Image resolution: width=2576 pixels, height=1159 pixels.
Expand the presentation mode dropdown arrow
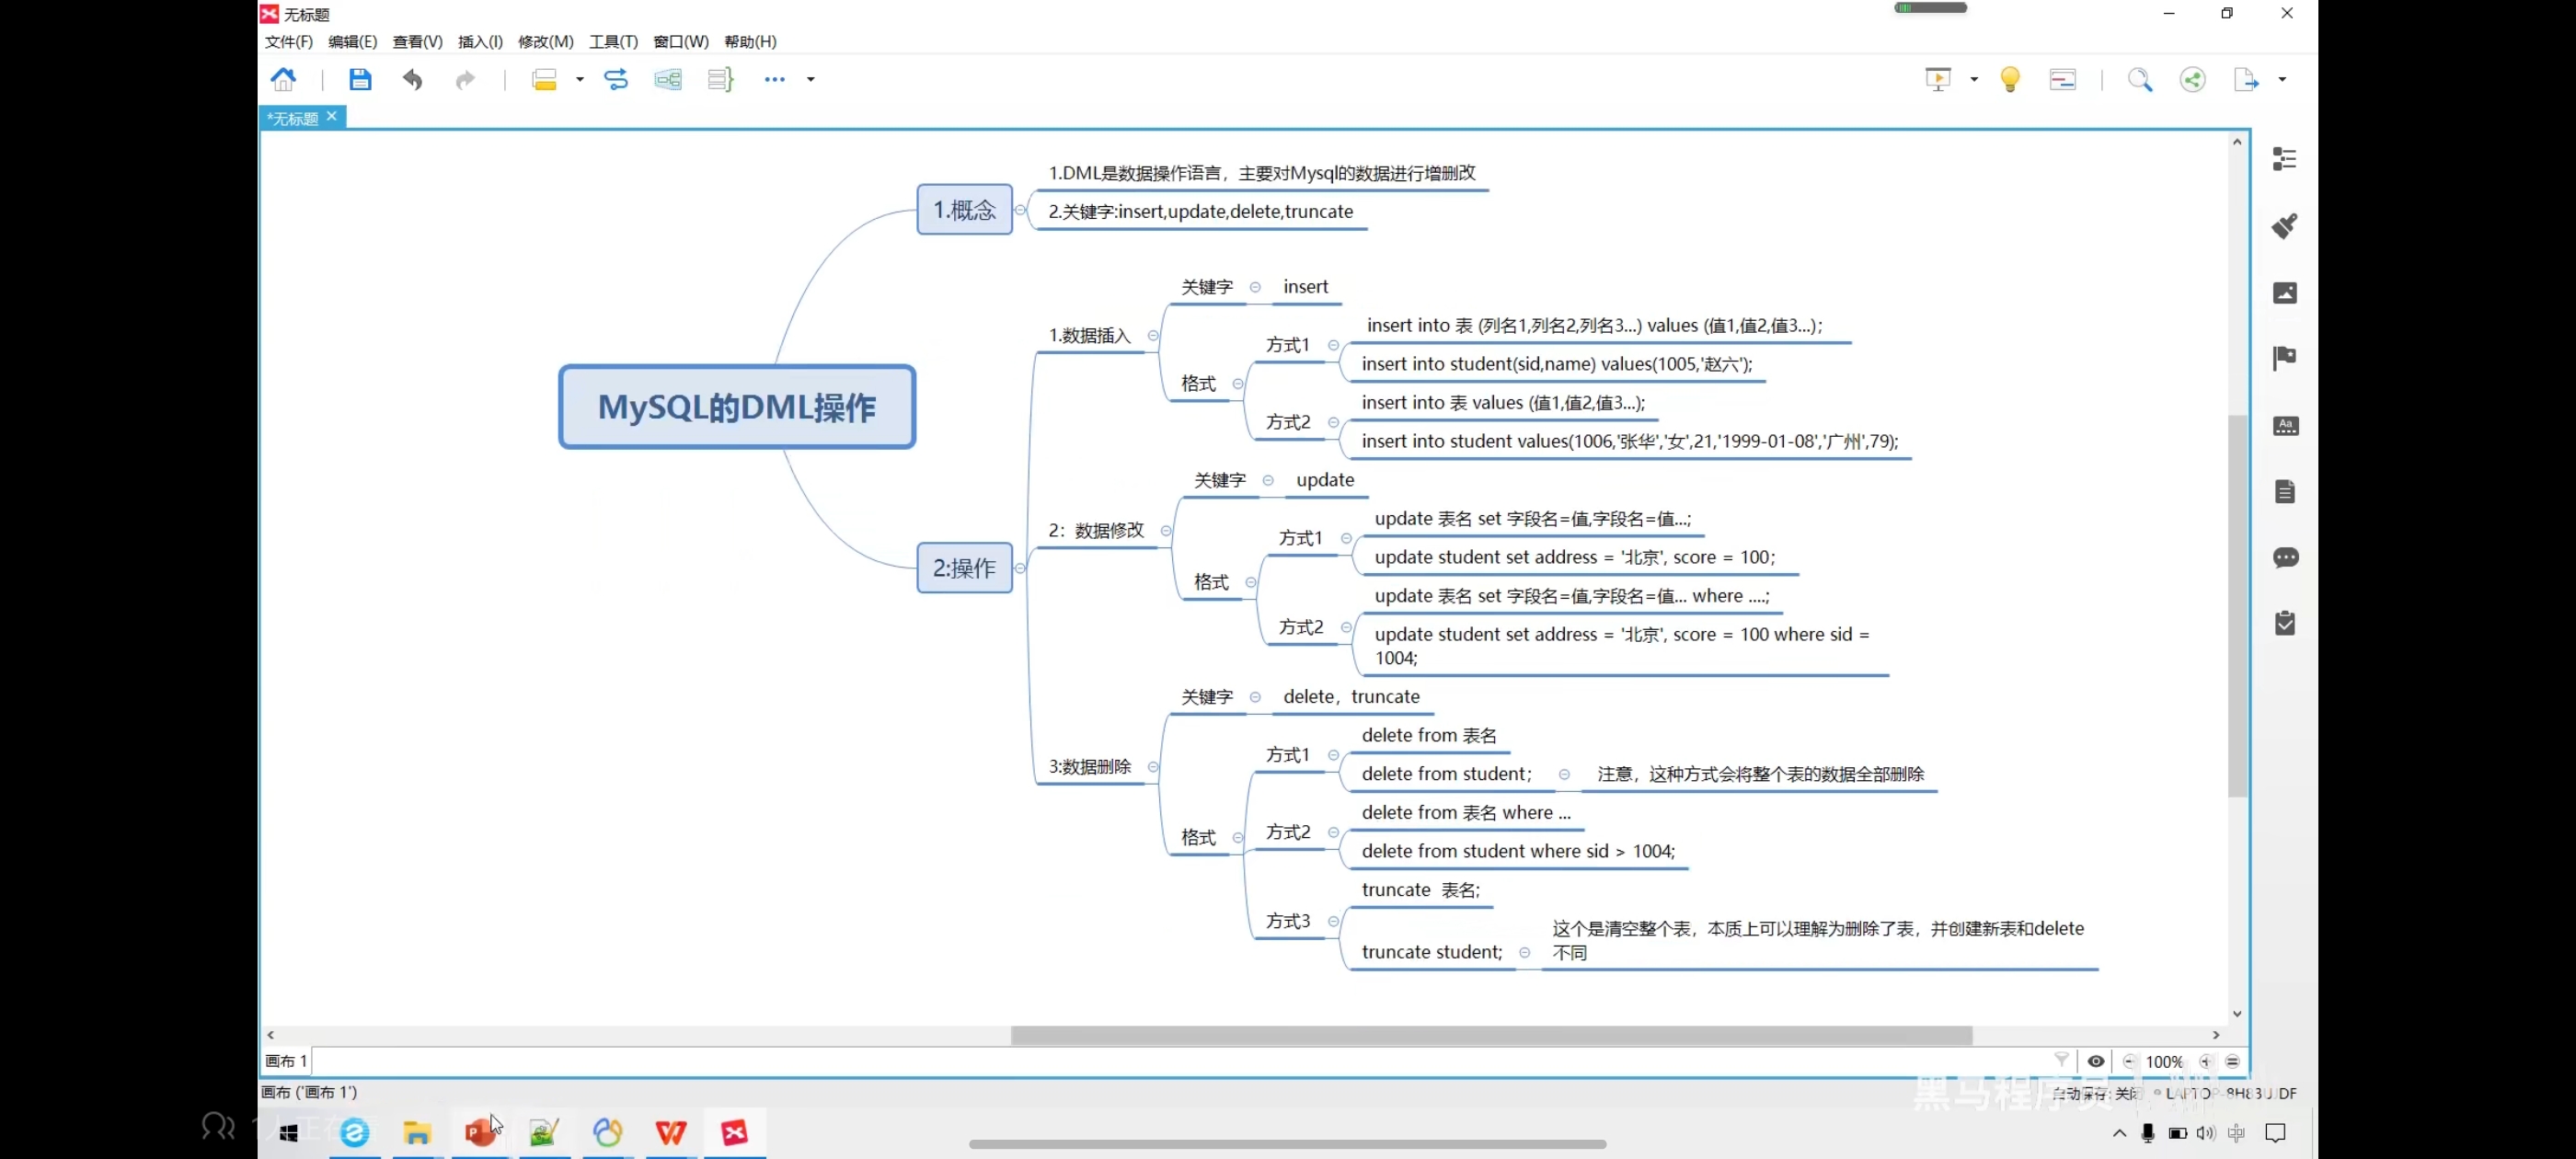[1973, 79]
